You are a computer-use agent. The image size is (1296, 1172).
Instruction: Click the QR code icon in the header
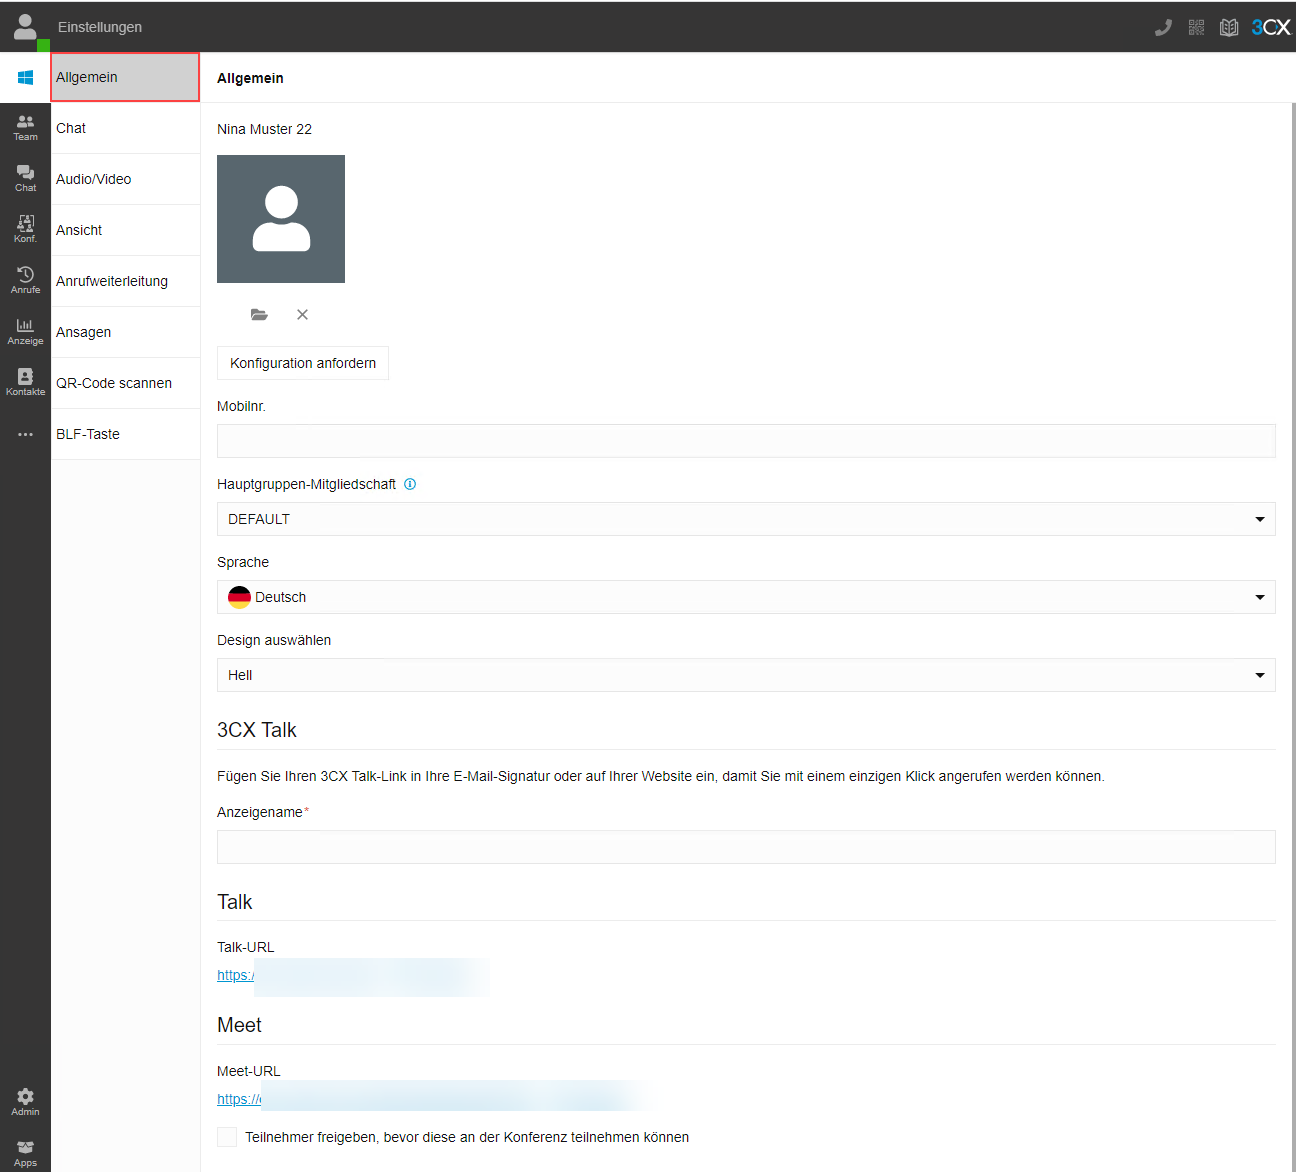pos(1196,27)
